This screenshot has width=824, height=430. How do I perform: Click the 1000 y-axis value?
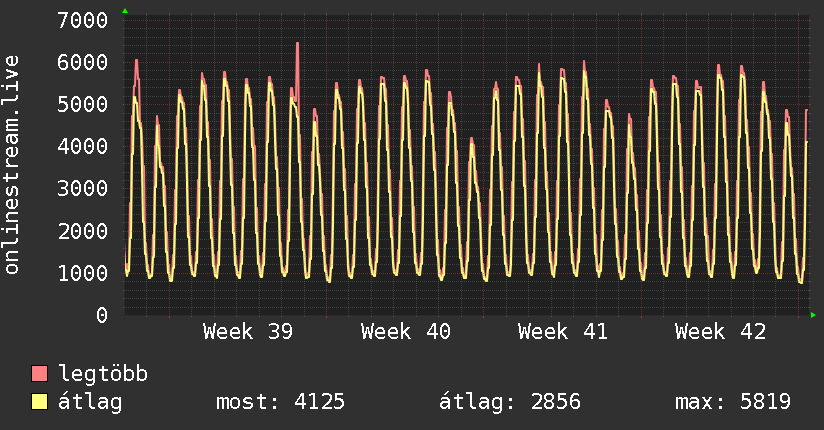point(83,273)
